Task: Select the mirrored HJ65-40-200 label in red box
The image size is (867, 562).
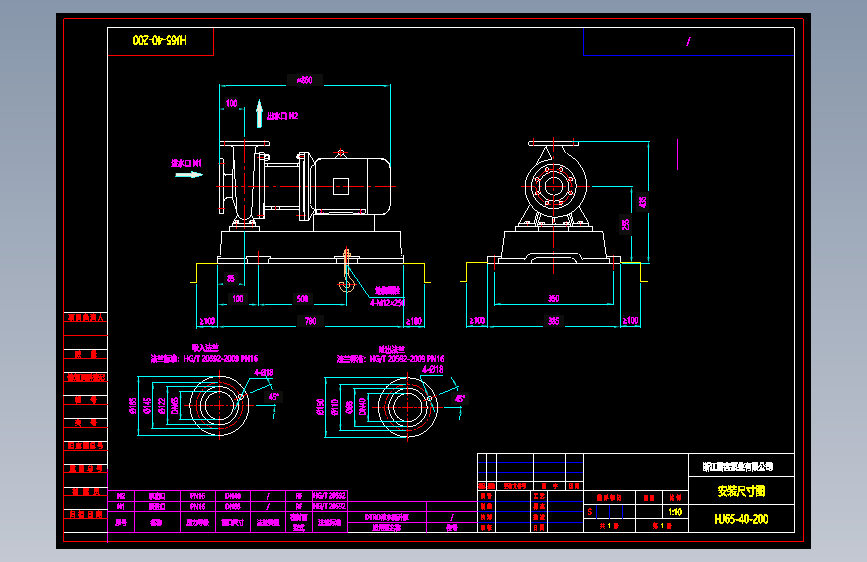Action: click(160, 40)
